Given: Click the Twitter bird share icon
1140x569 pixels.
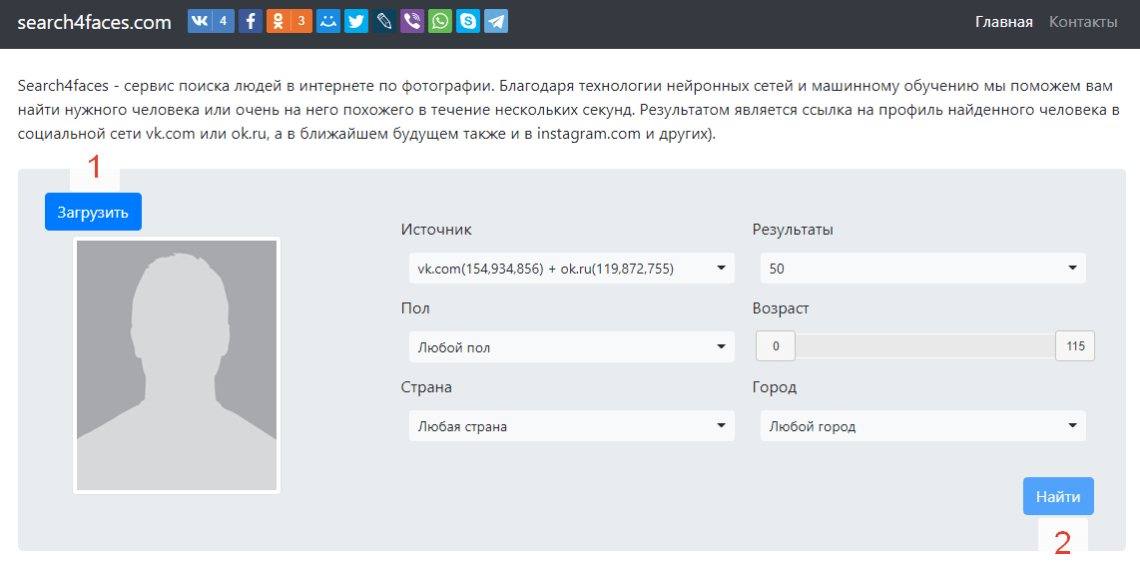Looking at the screenshot, I should [356, 21].
